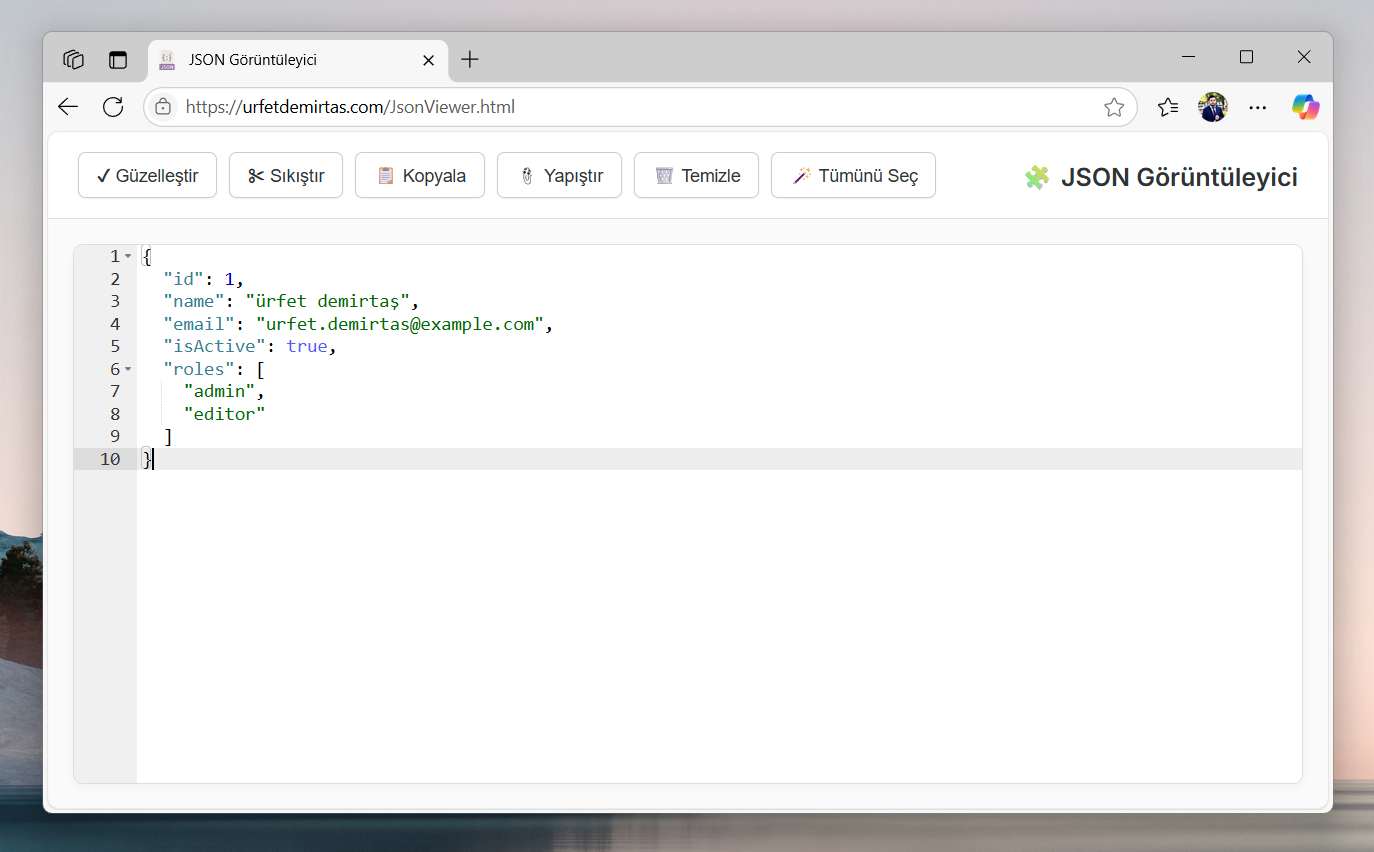Open a new tab with the plus icon
The height and width of the screenshot is (852, 1374).
click(470, 60)
